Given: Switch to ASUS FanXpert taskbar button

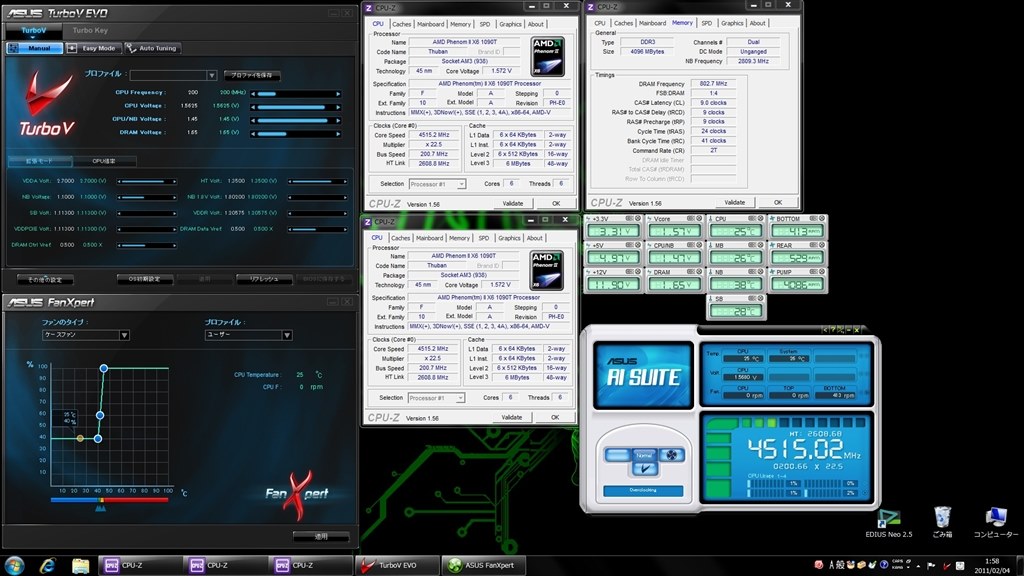Looking at the screenshot, I should 484,565.
